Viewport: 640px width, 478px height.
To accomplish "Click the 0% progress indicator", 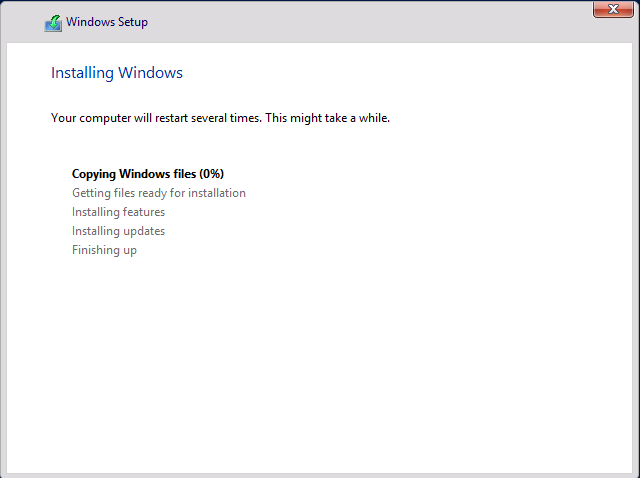I will (210, 174).
